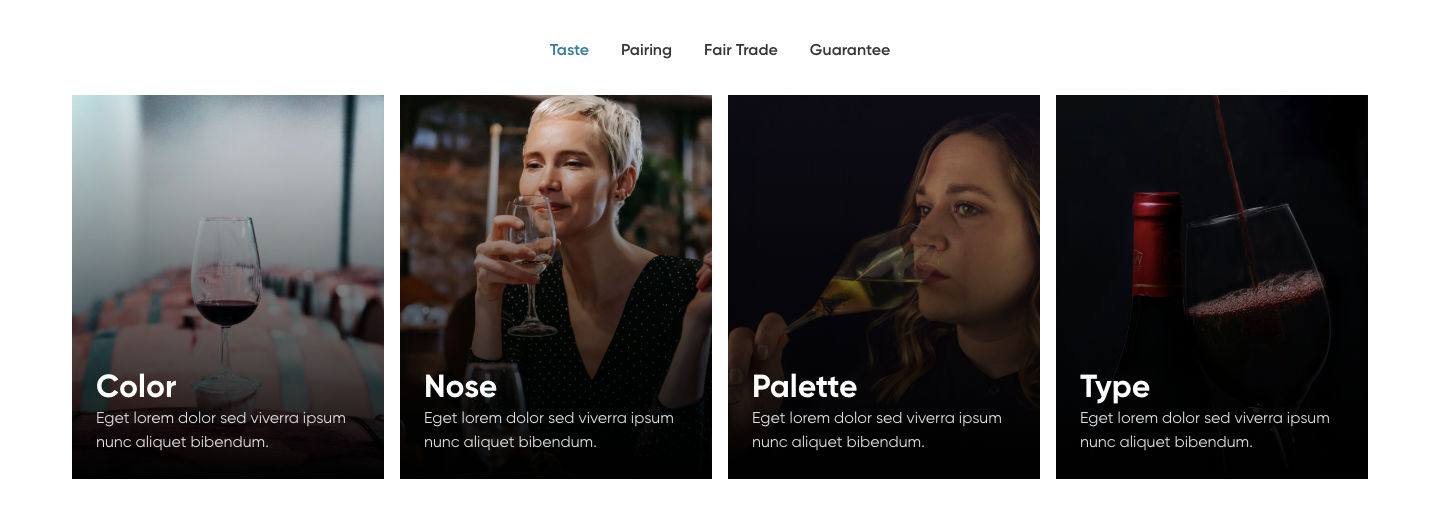
Task: Click the Color card heading
Action: (x=136, y=386)
